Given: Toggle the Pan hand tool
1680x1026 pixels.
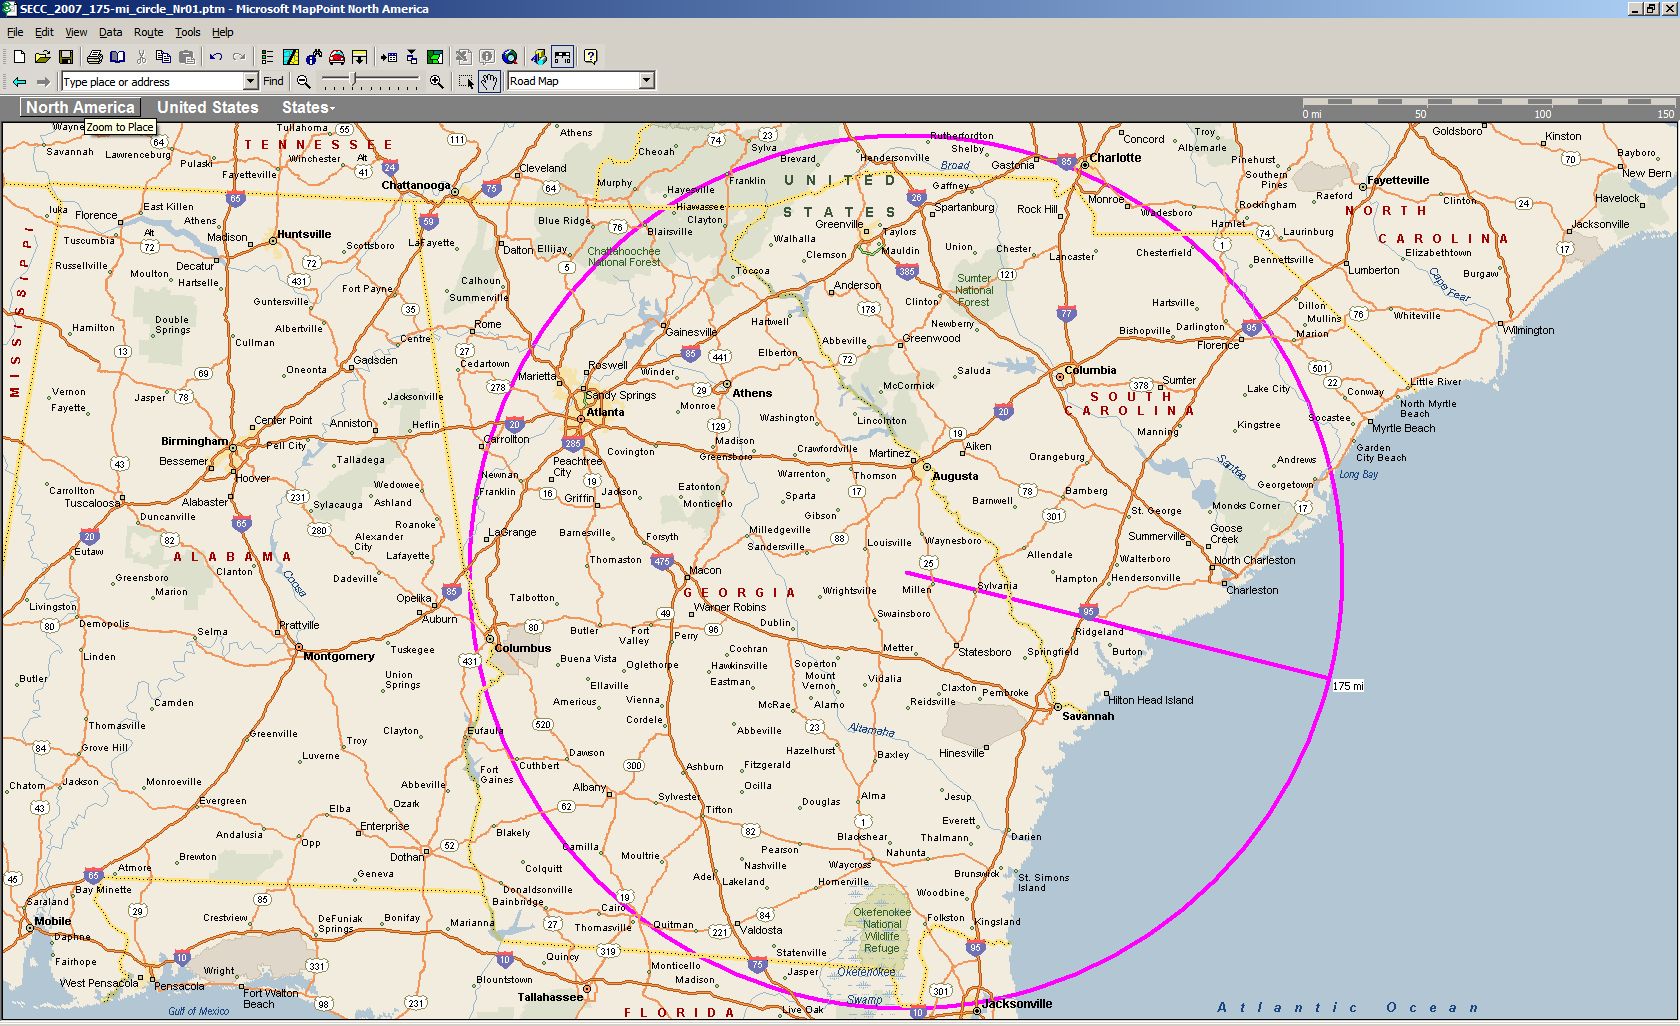Looking at the screenshot, I should point(489,82).
